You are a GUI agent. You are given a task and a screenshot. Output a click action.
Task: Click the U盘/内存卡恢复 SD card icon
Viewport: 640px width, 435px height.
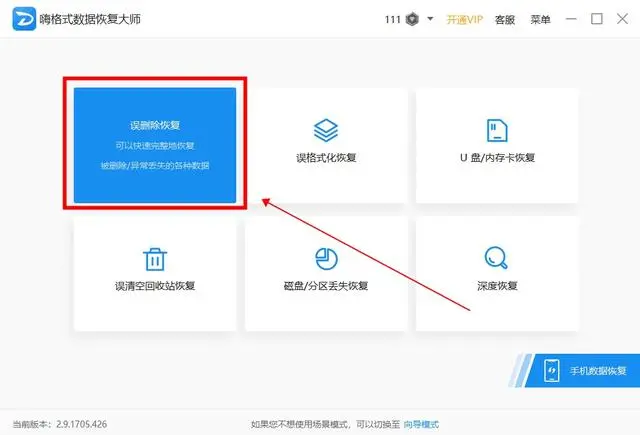tap(497, 130)
